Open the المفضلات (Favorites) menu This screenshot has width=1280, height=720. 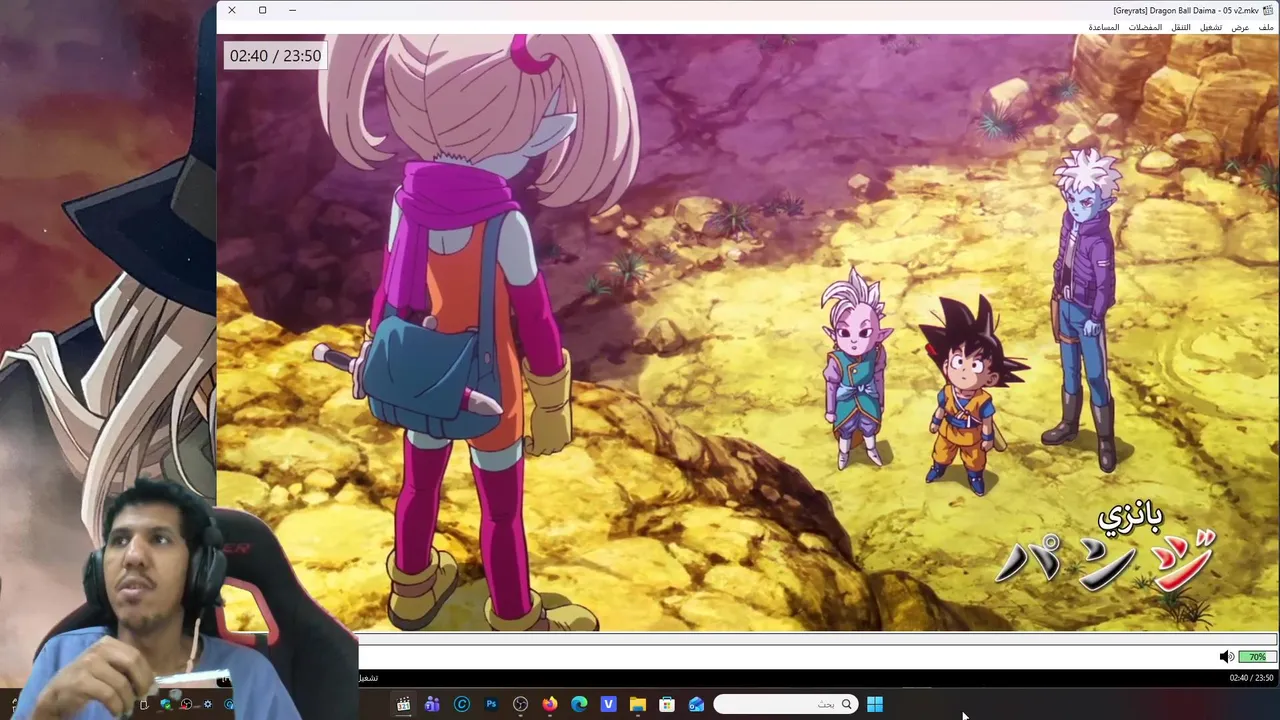tap(1145, 27)
